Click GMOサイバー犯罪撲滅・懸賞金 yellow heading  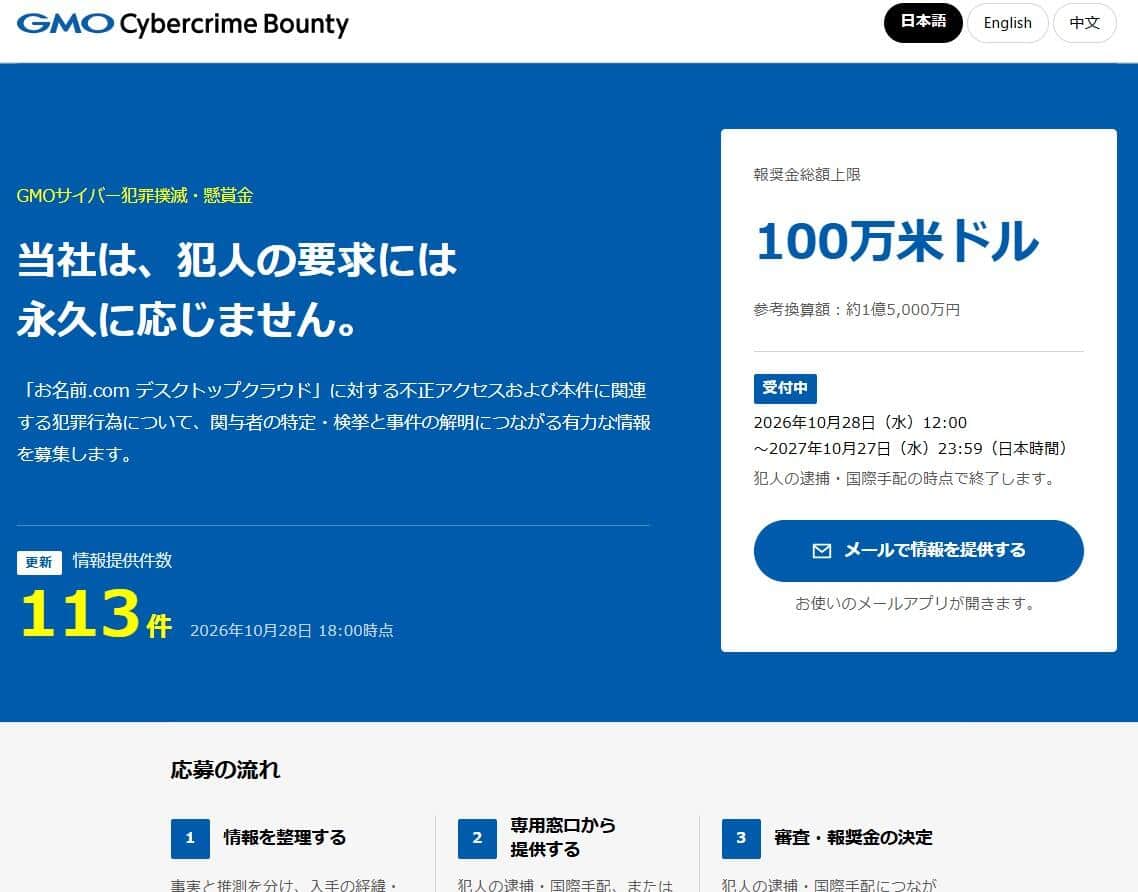pyautogui.click(x=135, y=195)
